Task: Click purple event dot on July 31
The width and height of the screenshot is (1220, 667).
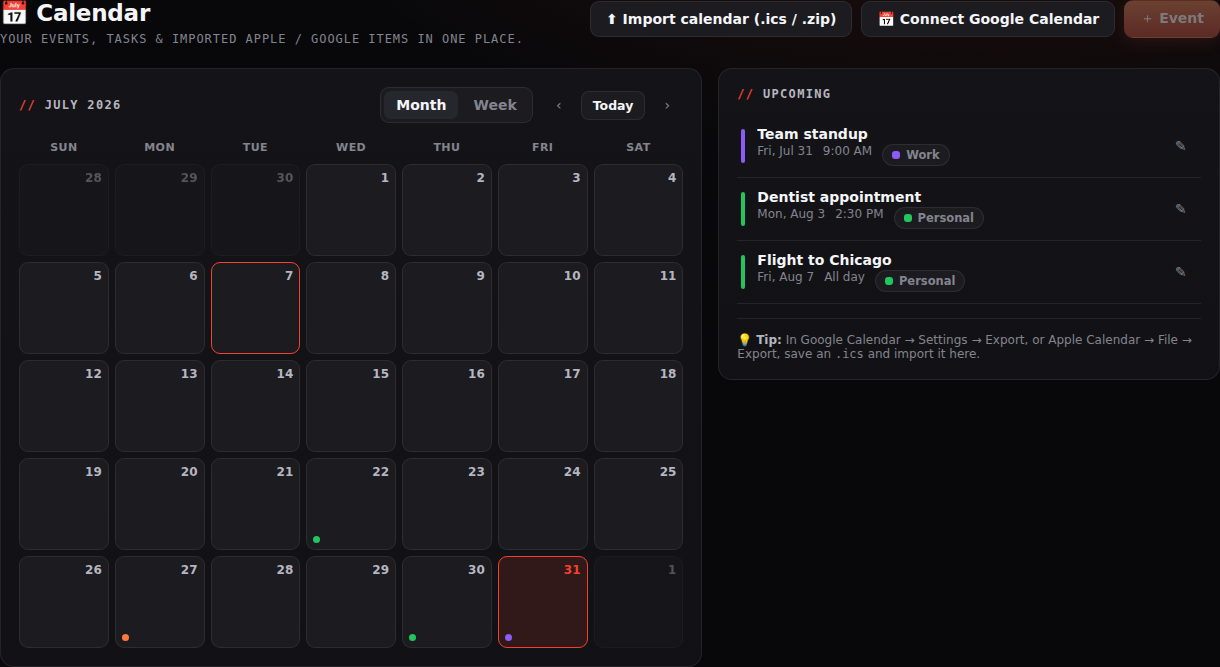Action: pos(508,638)
